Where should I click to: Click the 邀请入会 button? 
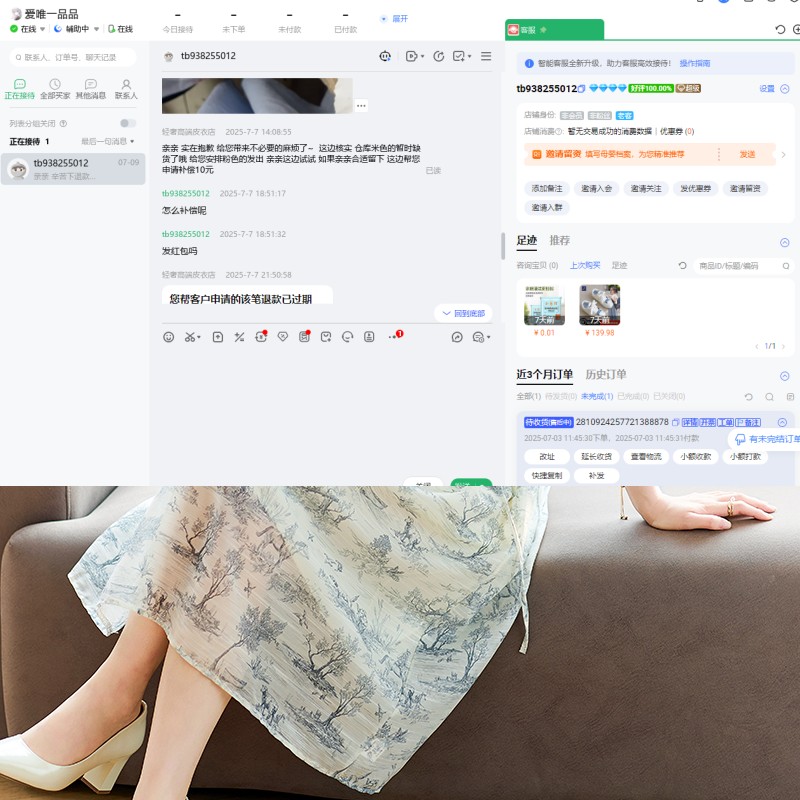tap(596, 189)
